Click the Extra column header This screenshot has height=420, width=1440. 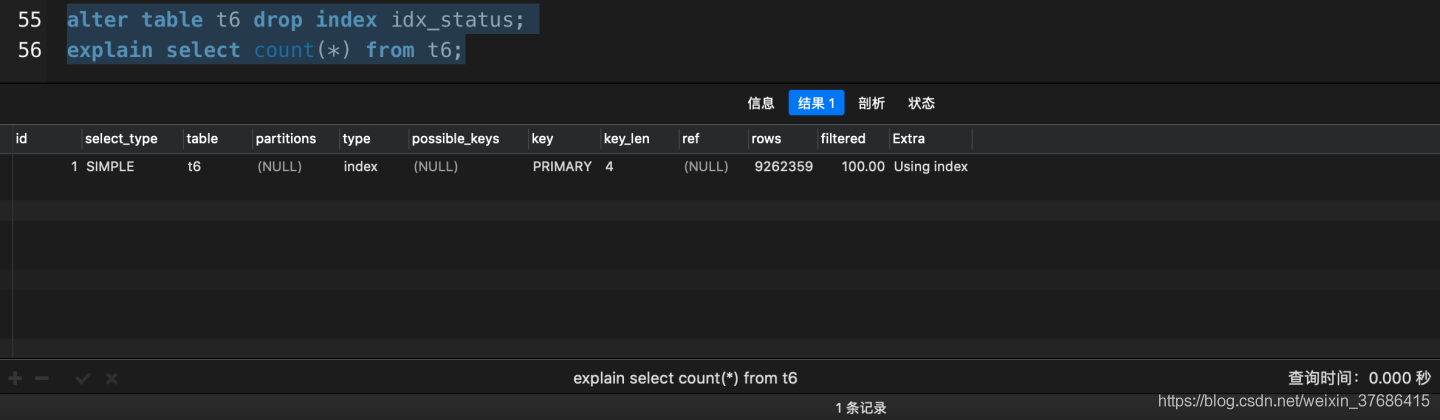(908, 139)
